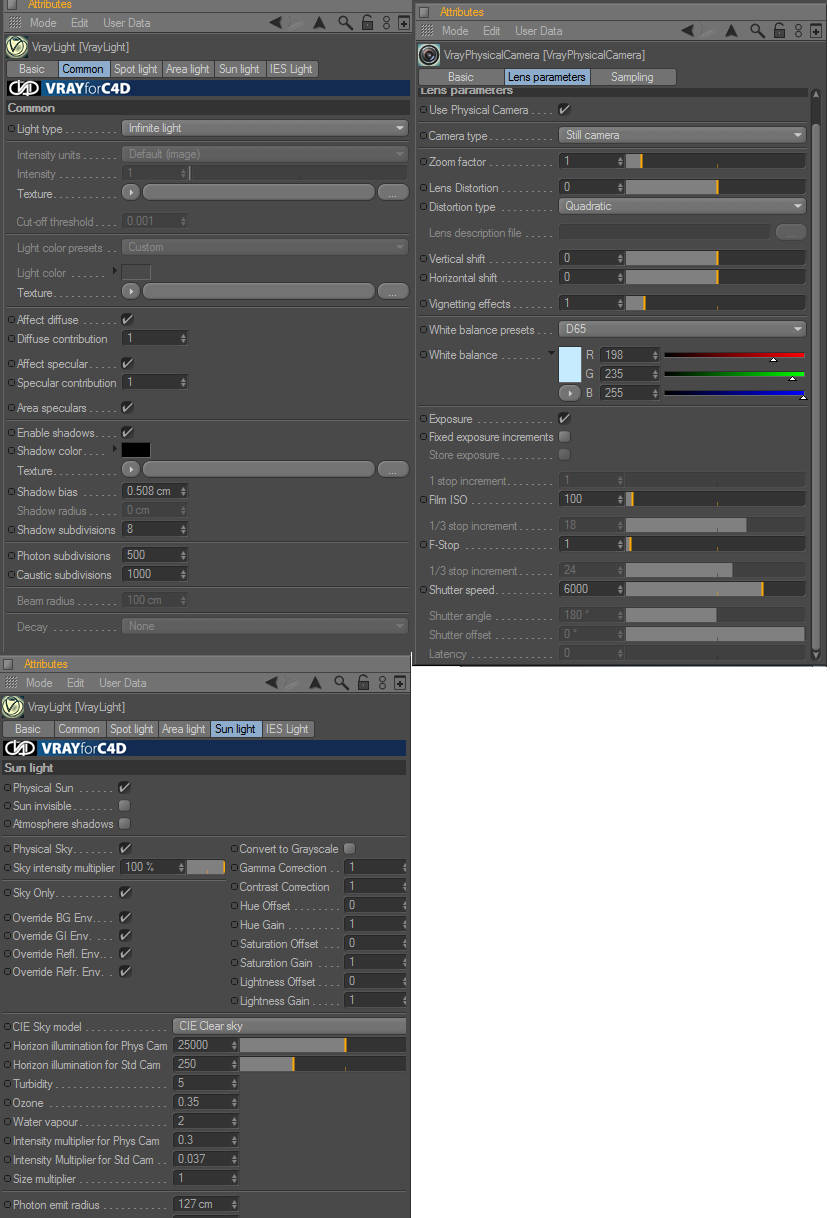Click Texture arrow button under Shadow color
Image resolution: width=830 pixels, height=1218 pixels.
tap(131, 469)
